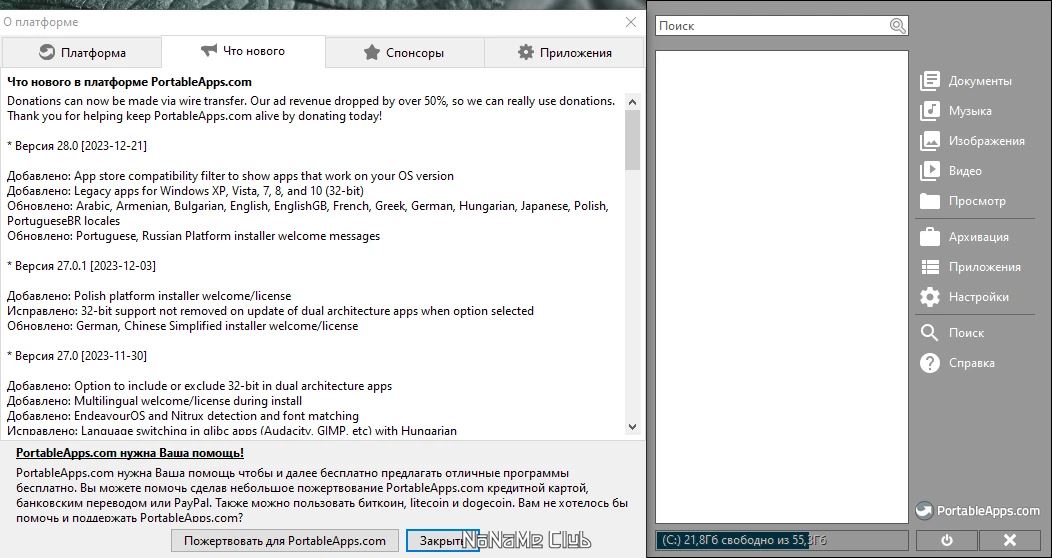Click the changelog scrollbar thumb
The width and height of the screenshot is (1052, 558).
[632, 140]
